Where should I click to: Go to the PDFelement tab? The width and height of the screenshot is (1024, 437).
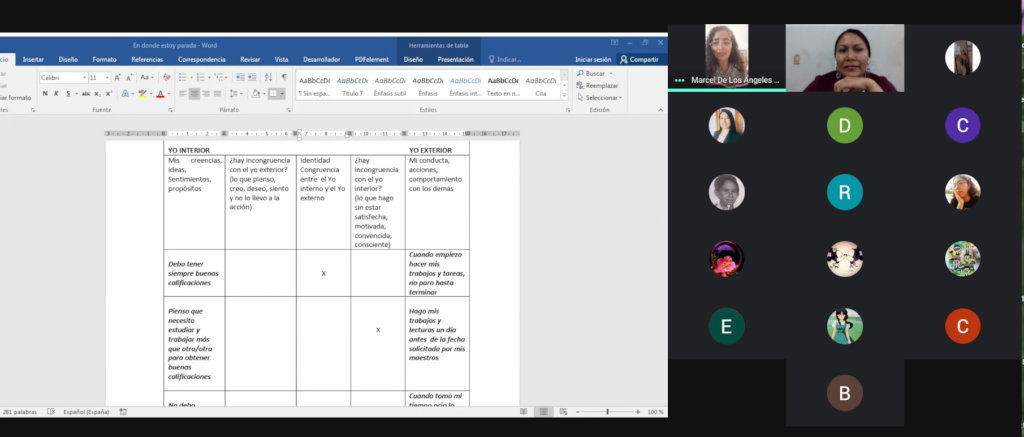372,59
